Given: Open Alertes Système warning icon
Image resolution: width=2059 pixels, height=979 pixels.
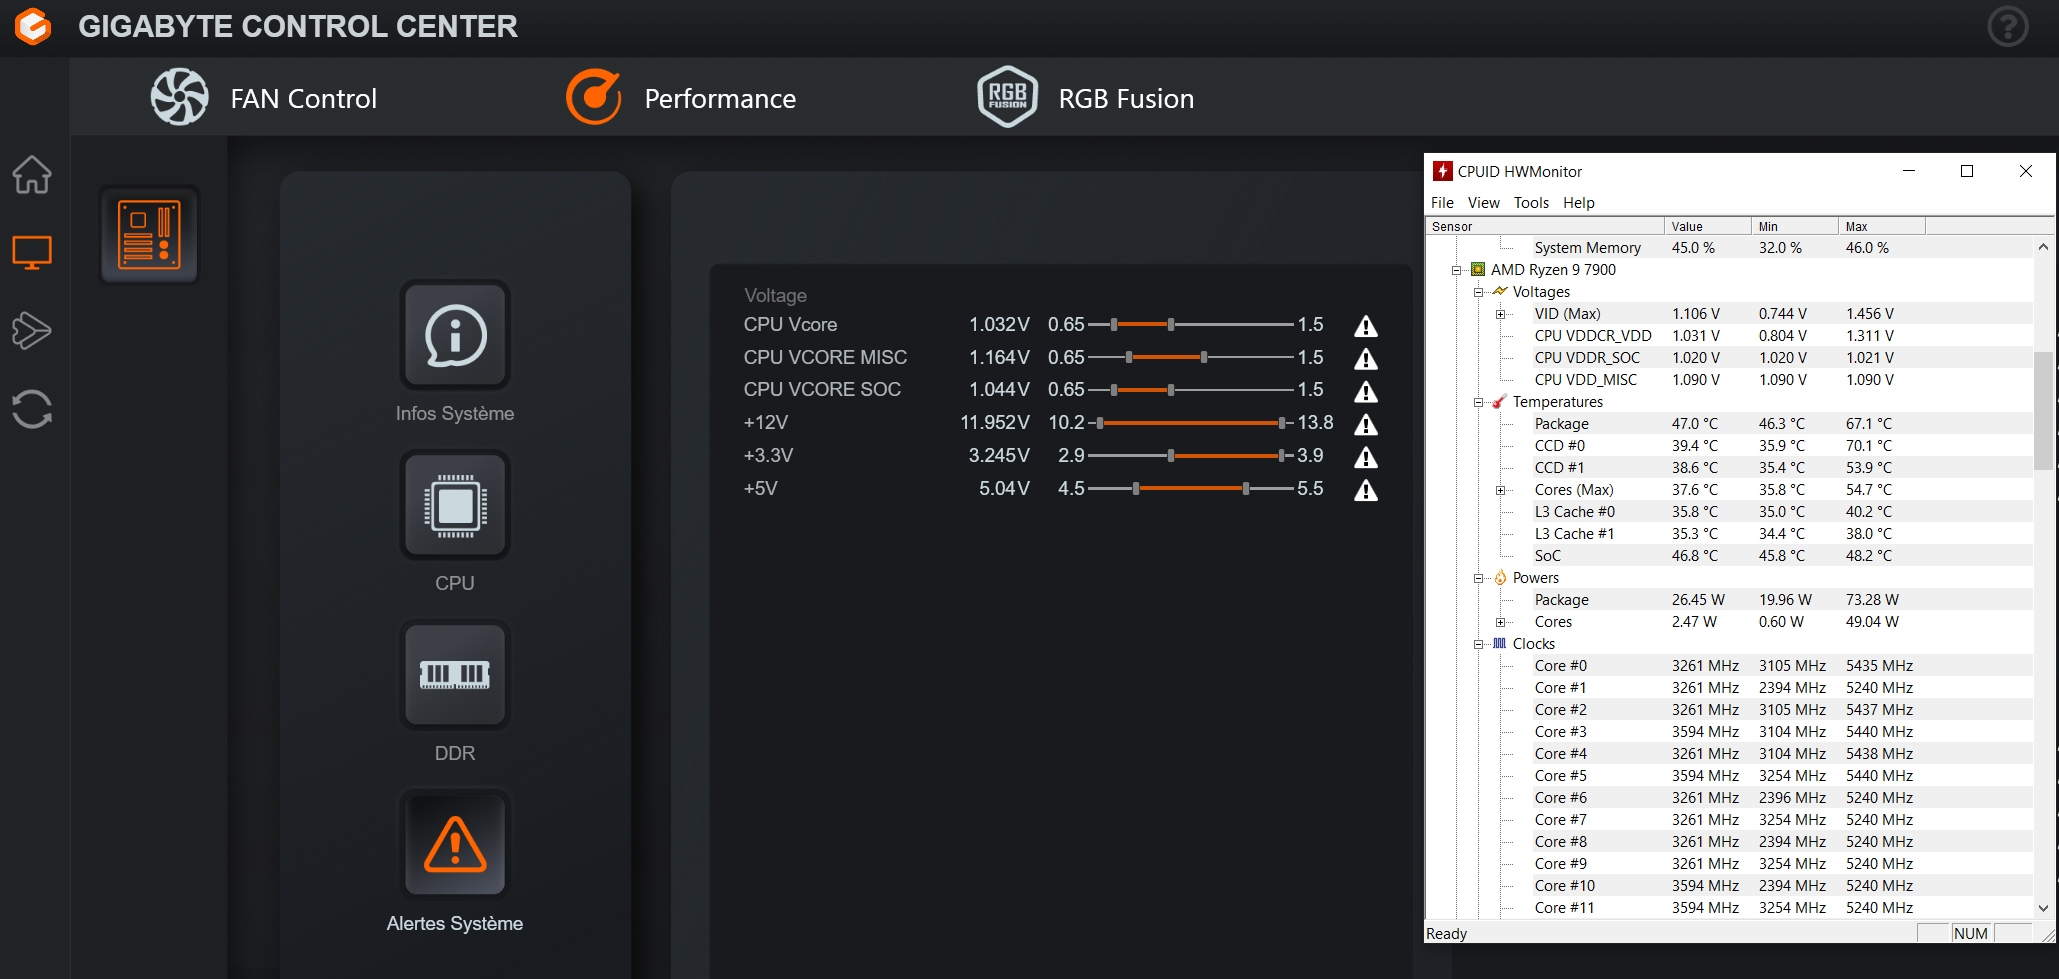Looking at the screenshot, I should pyautogui.click(x=455, y=845).
